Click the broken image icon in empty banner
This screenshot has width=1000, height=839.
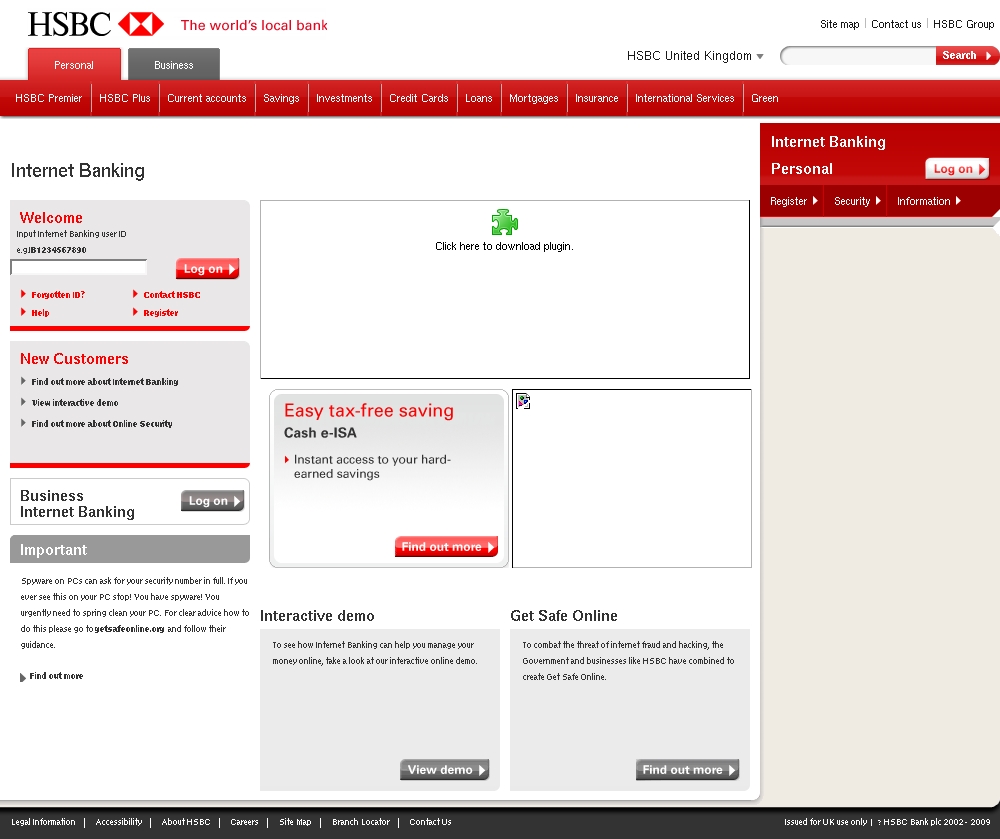(x=523, y=401)
